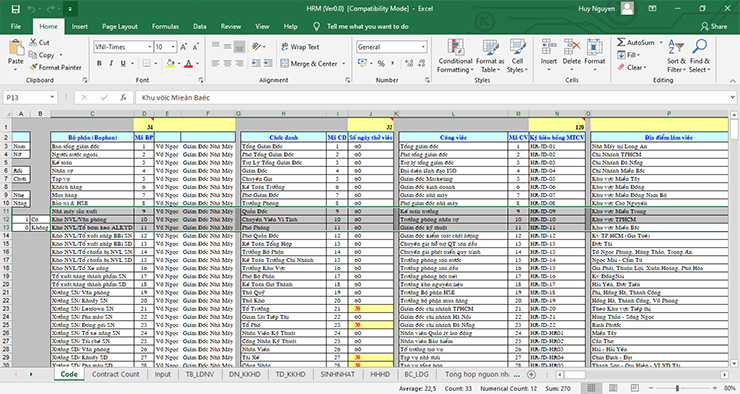The width and height of the screenshot is (740, 394).
Task: Undo the last action
Action: [x=32, y=8]
